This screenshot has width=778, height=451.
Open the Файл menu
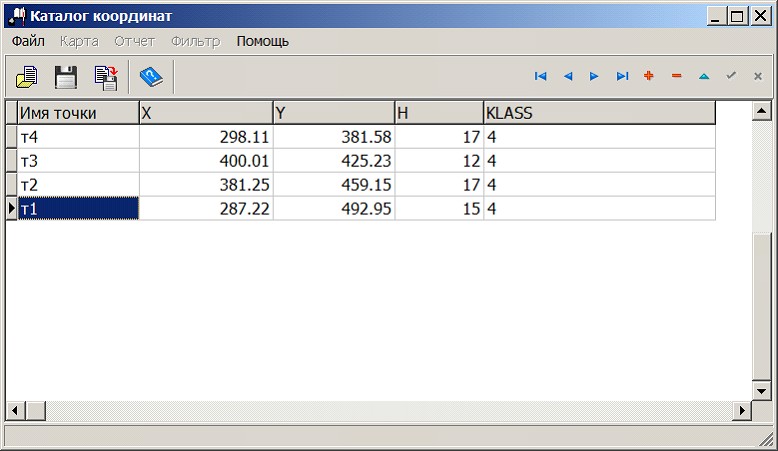coord(28,41)
